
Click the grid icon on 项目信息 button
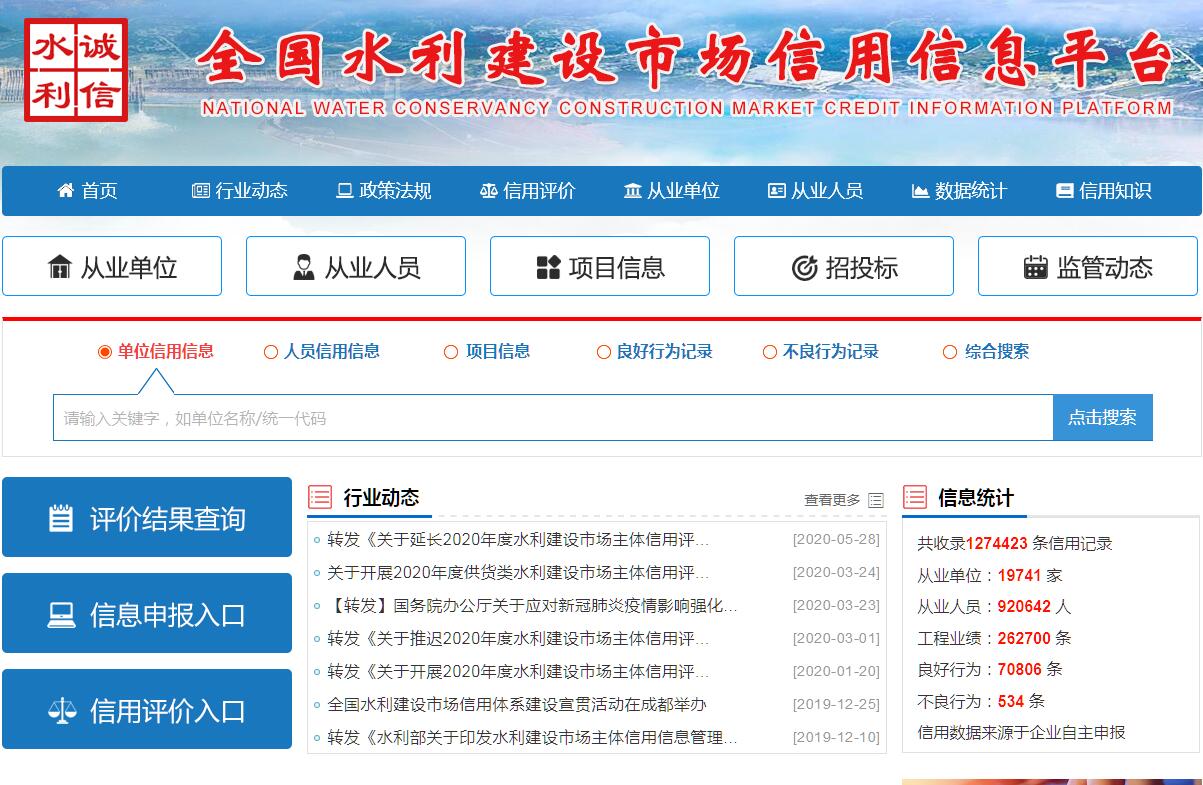tap(548, 267)
